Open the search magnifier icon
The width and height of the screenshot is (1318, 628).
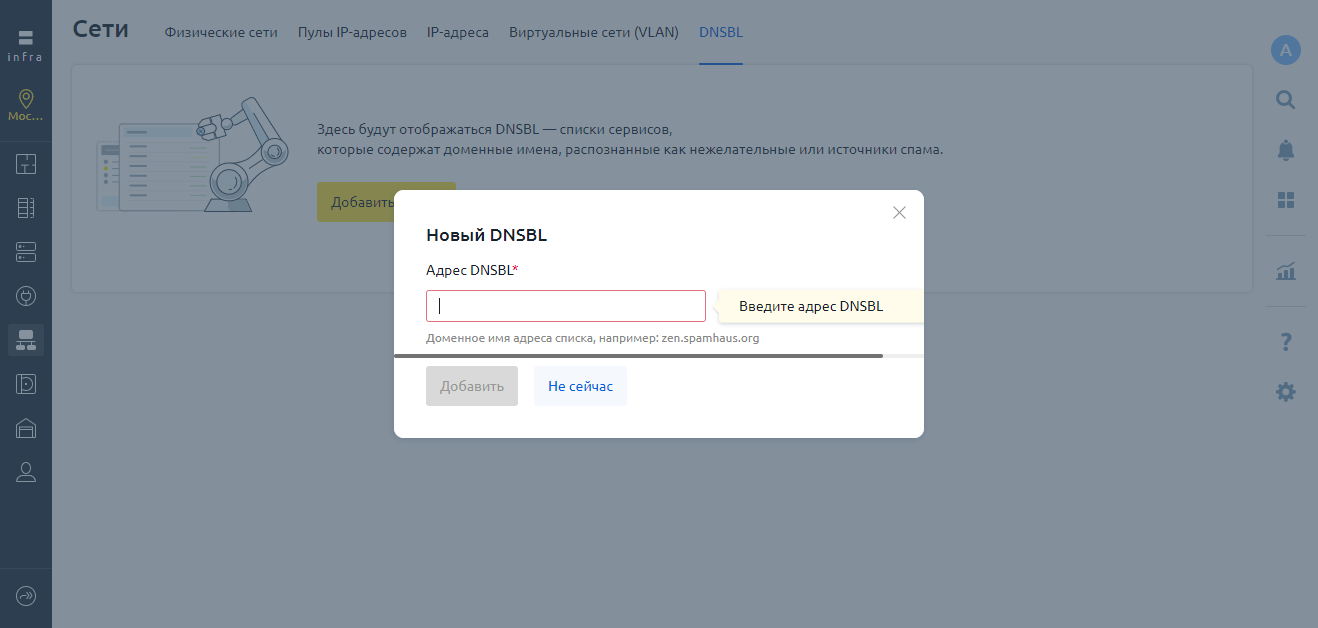click(x=1286, y=100)
